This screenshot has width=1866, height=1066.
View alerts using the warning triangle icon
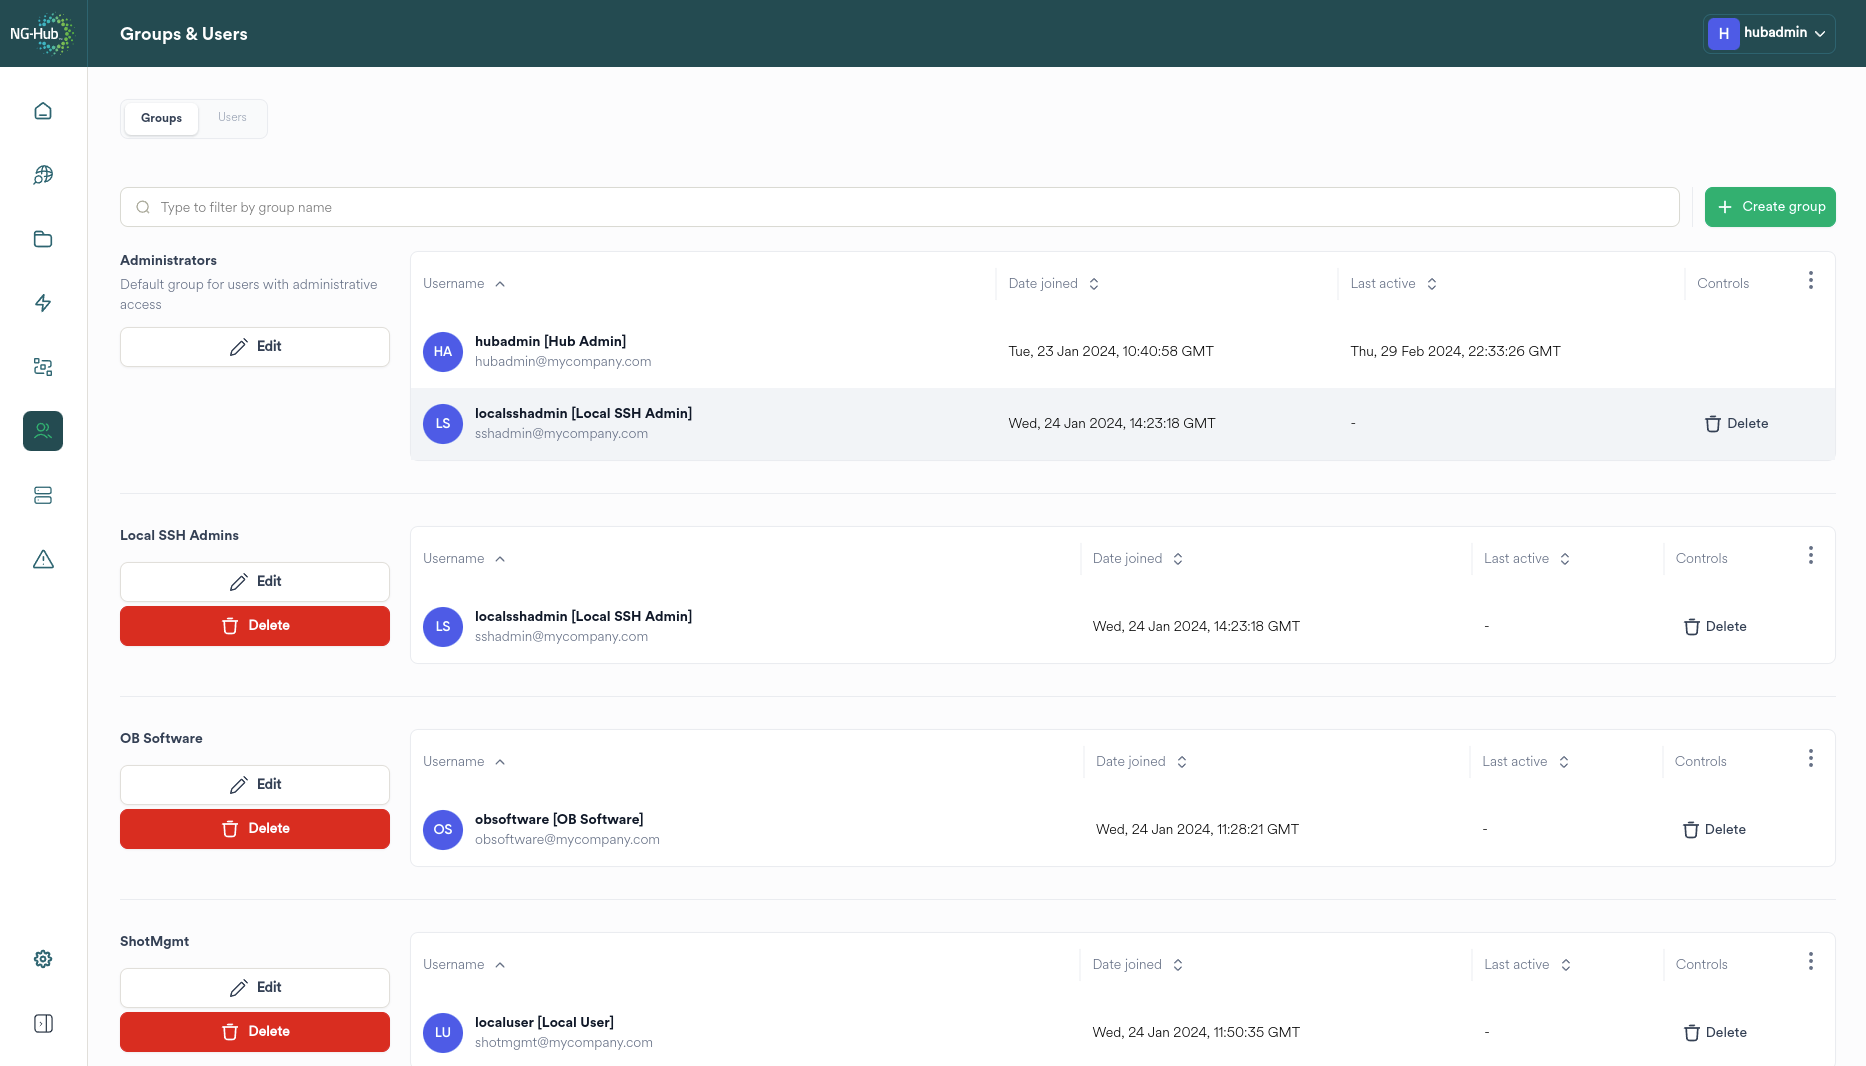[x=42, y=559]
